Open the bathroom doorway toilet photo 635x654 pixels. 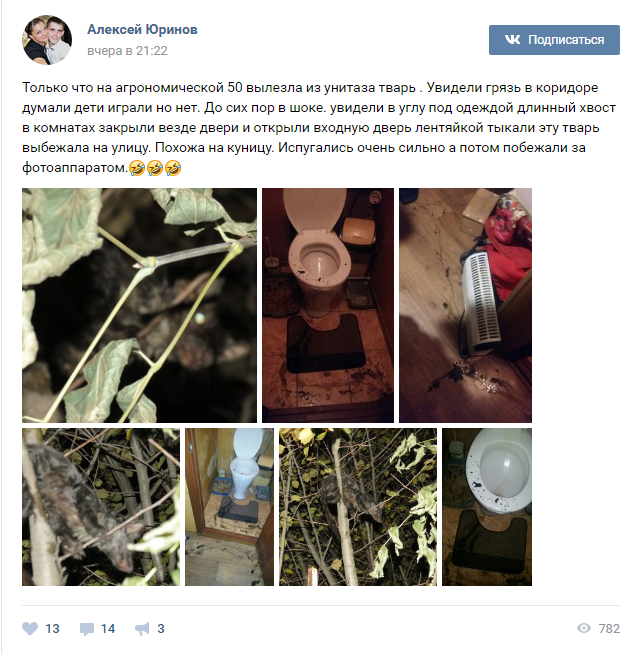coord(229,507)
